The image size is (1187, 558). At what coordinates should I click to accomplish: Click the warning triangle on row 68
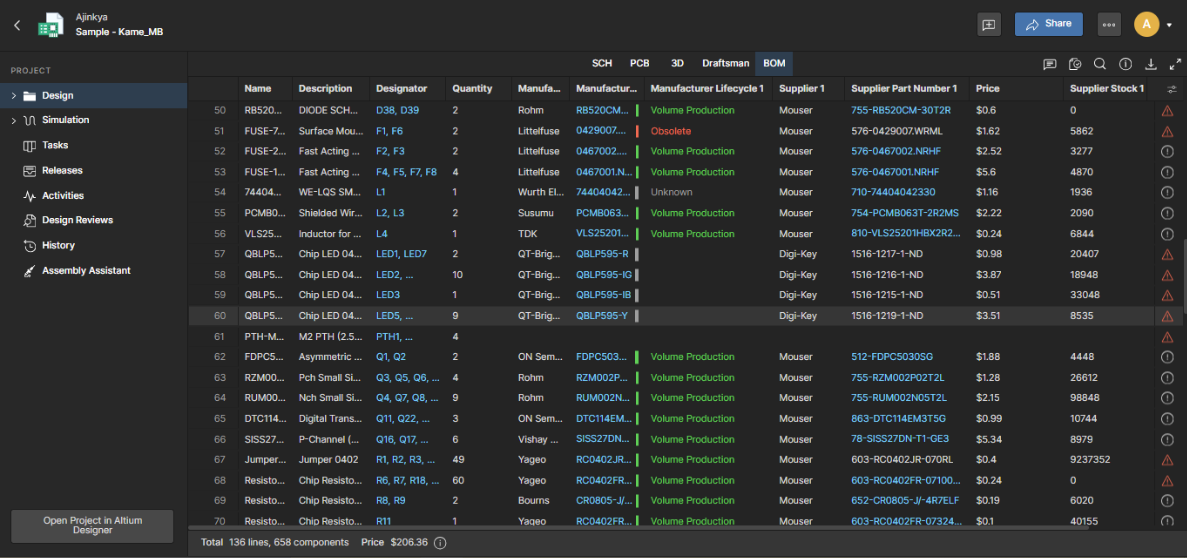coord(1167,480)
